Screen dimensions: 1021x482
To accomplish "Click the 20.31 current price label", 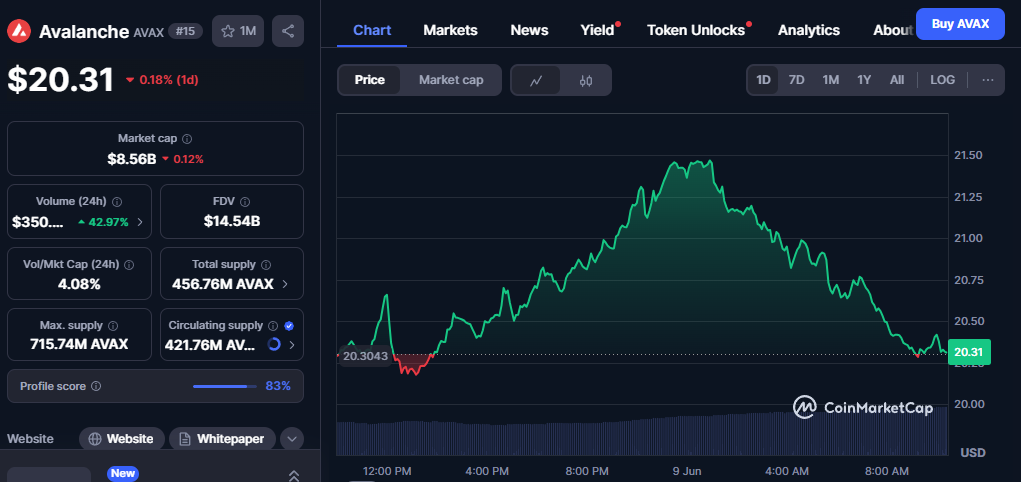I will coord(969,352).
